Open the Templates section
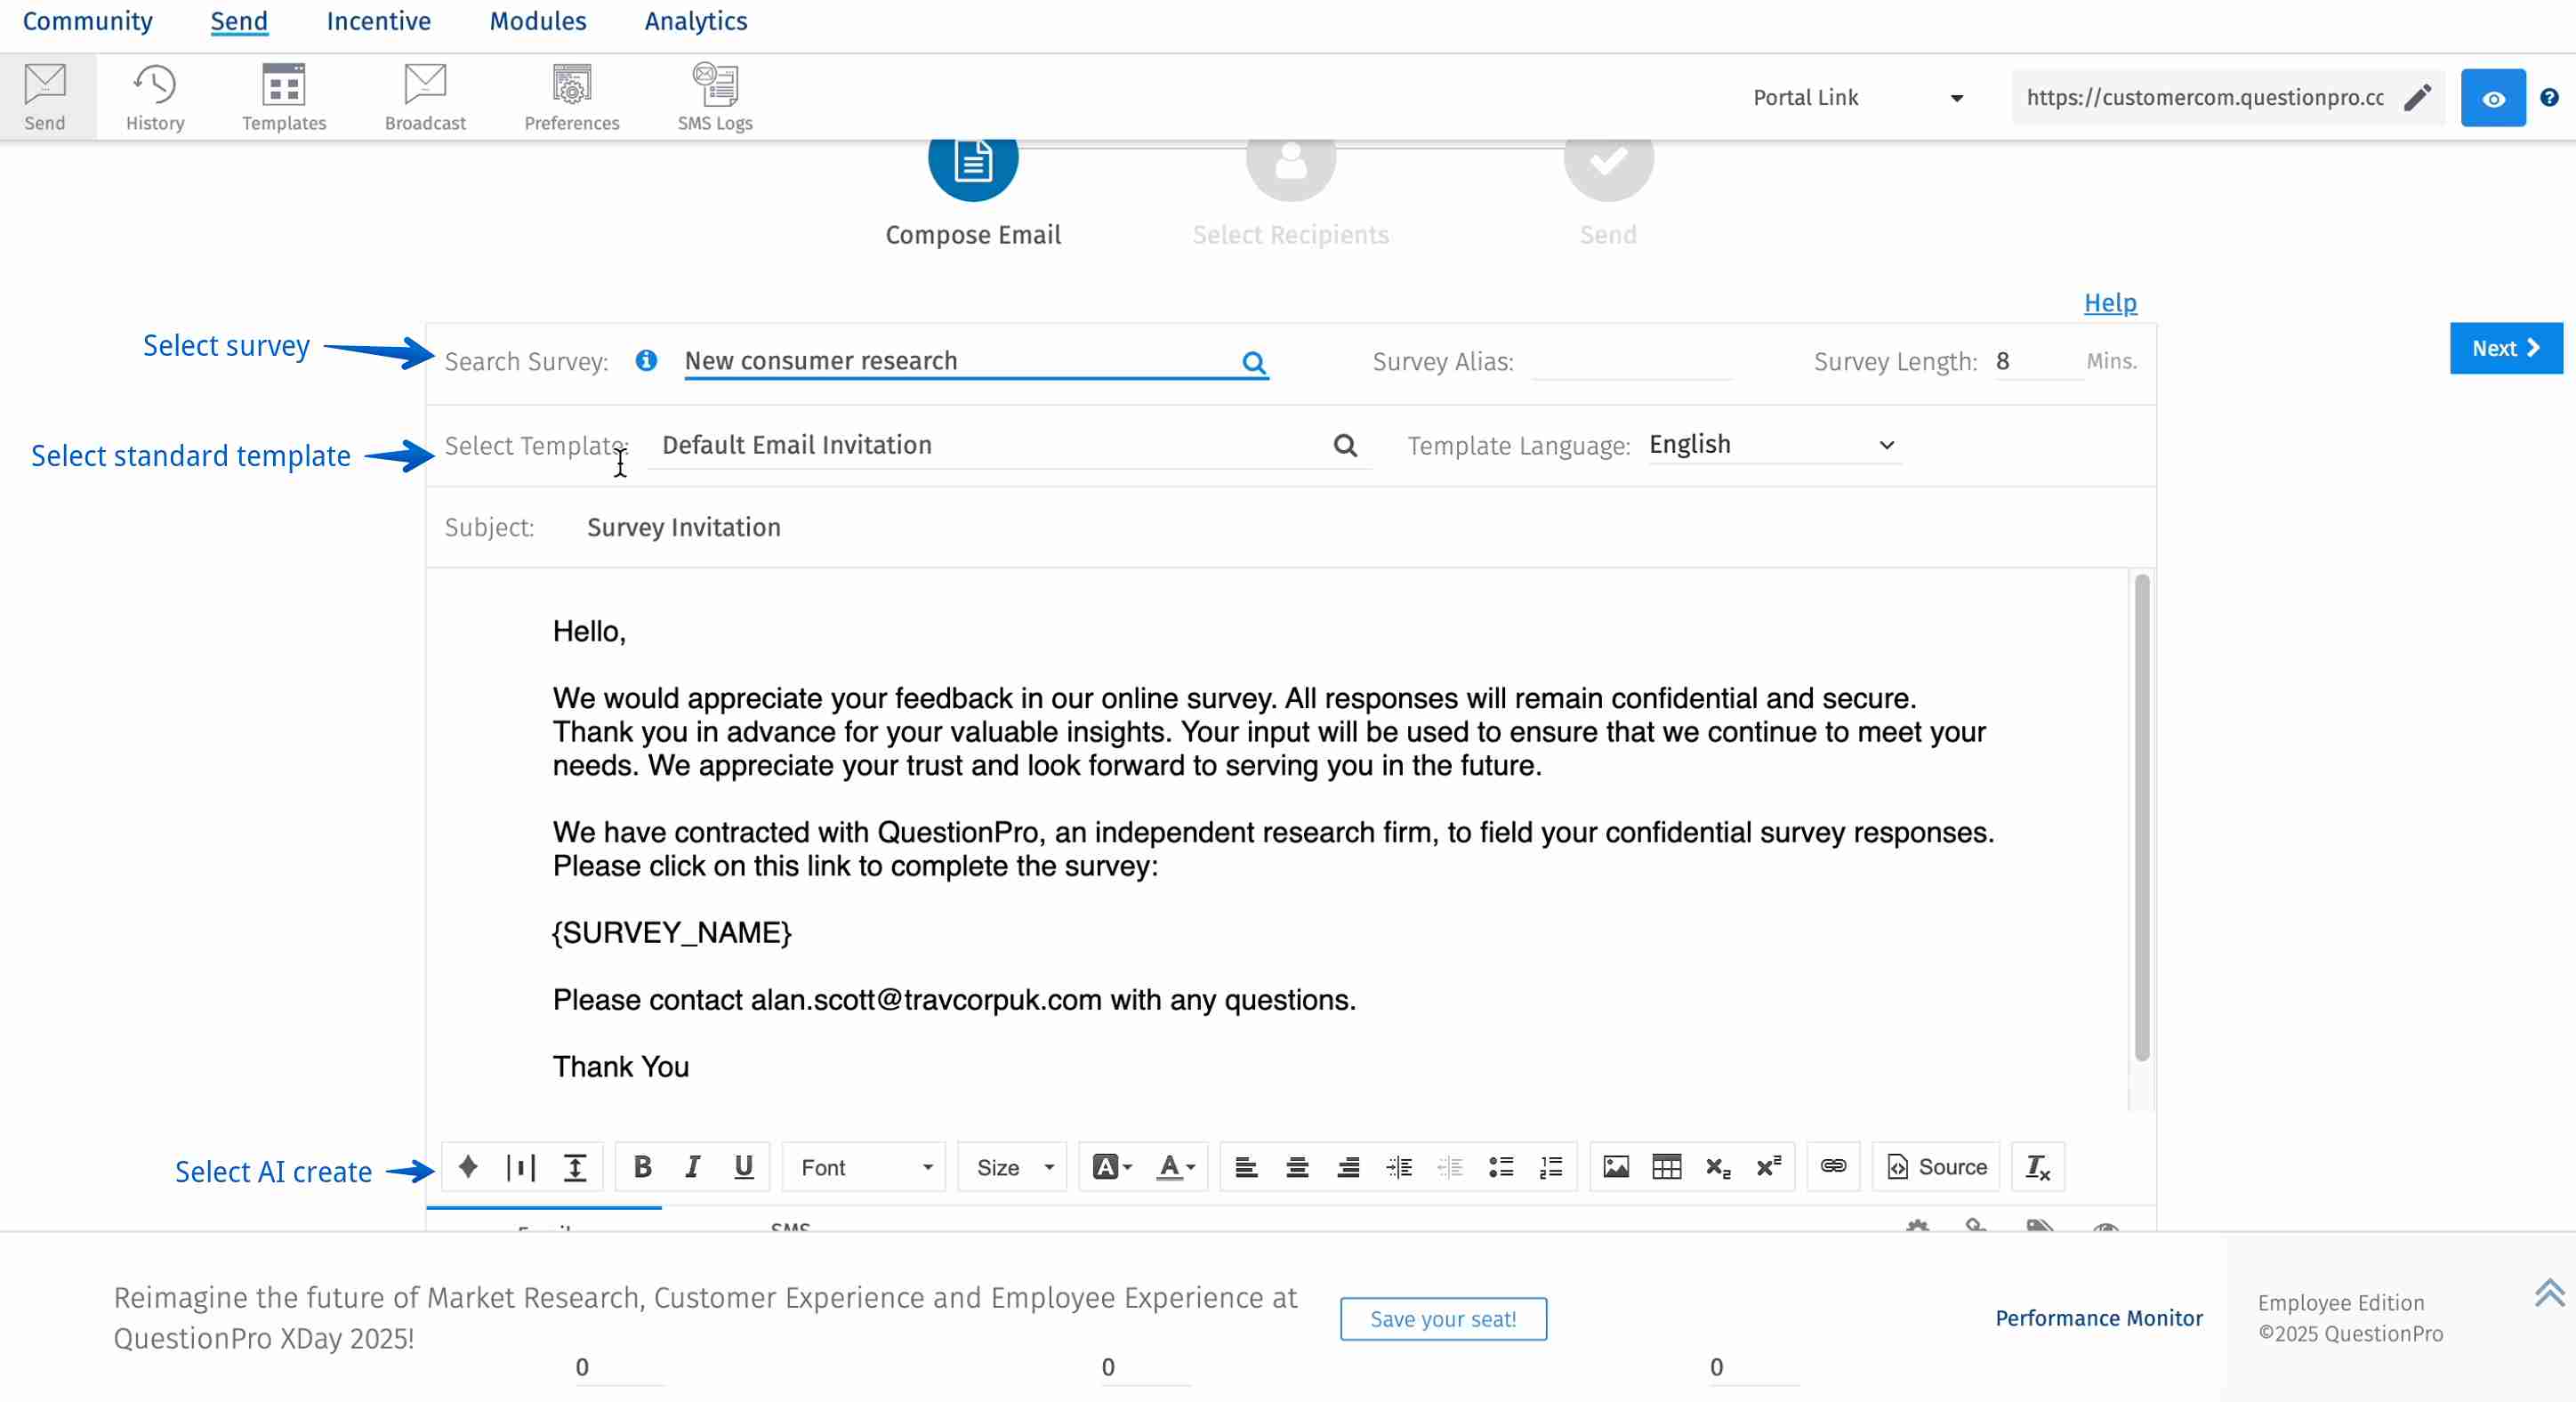Image resolution: width=2576 pixels, height=1402 pixels. [283, 95]
